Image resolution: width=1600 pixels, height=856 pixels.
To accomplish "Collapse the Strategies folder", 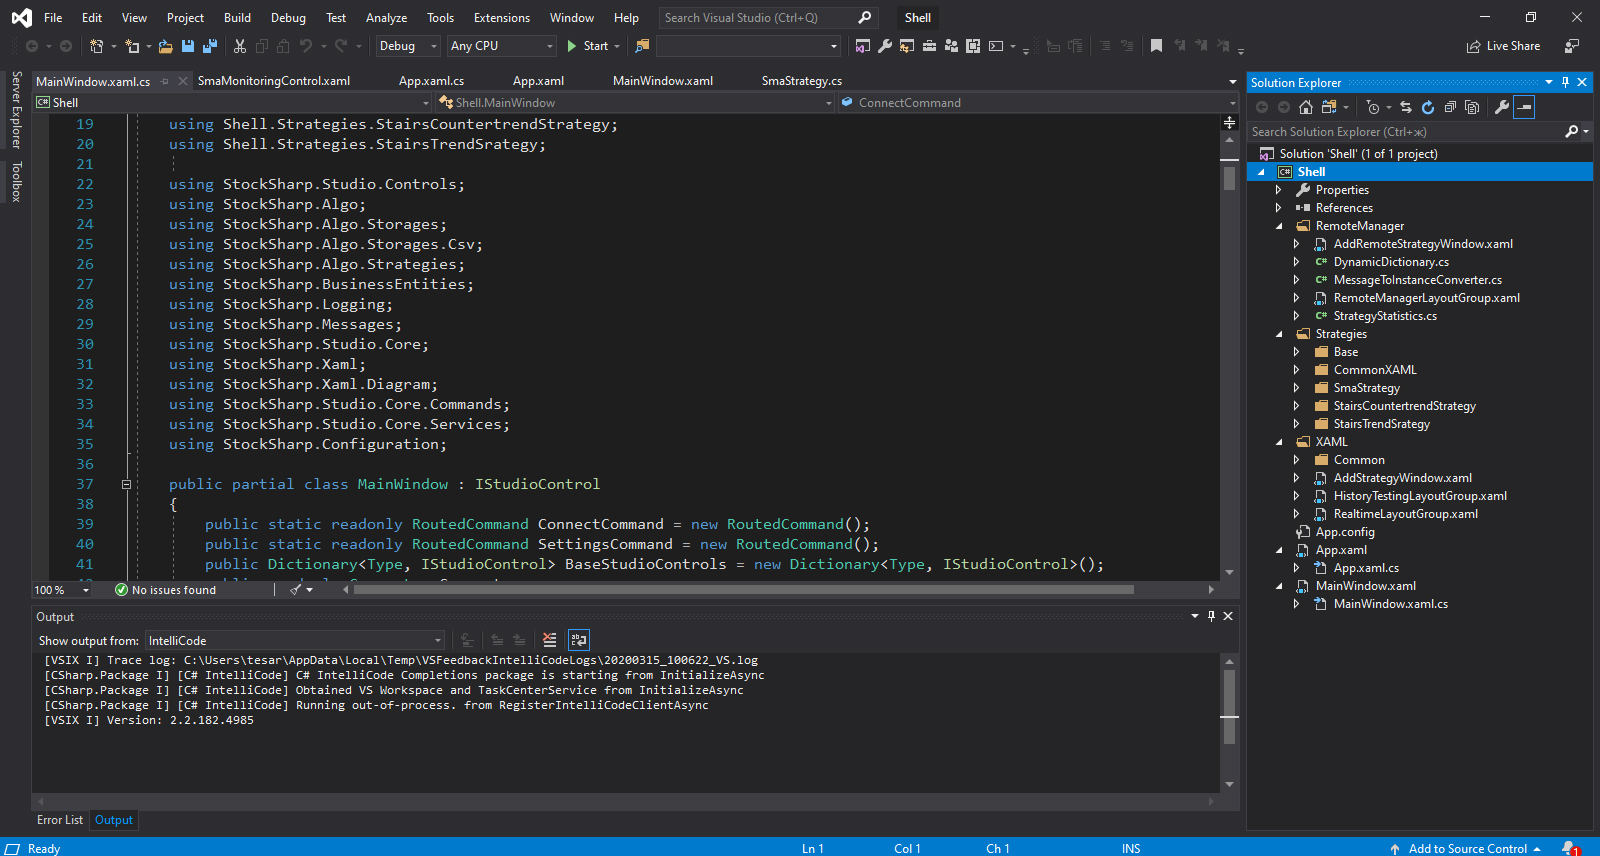I will tap(1279, 334).
